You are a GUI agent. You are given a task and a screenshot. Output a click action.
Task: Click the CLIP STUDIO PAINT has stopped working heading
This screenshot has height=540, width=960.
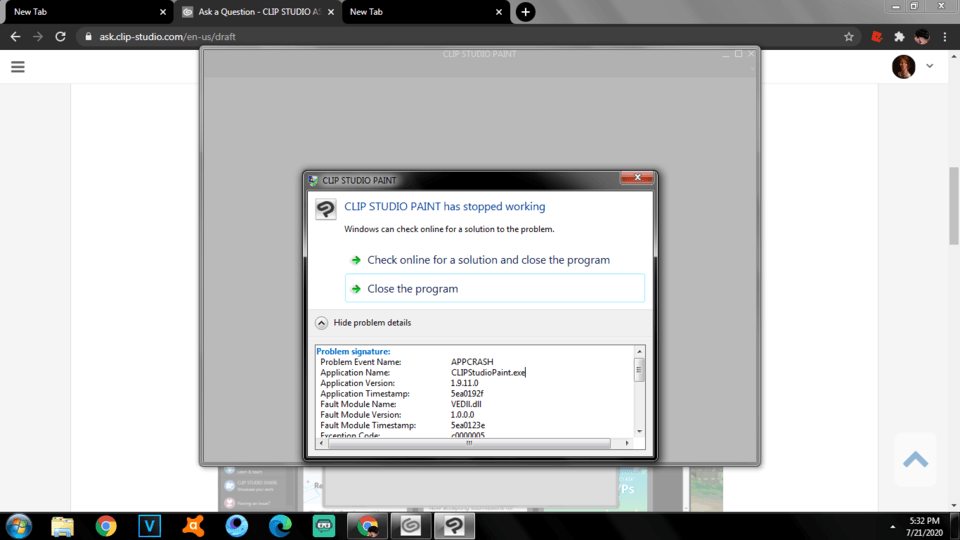click(x=444, y=206)
